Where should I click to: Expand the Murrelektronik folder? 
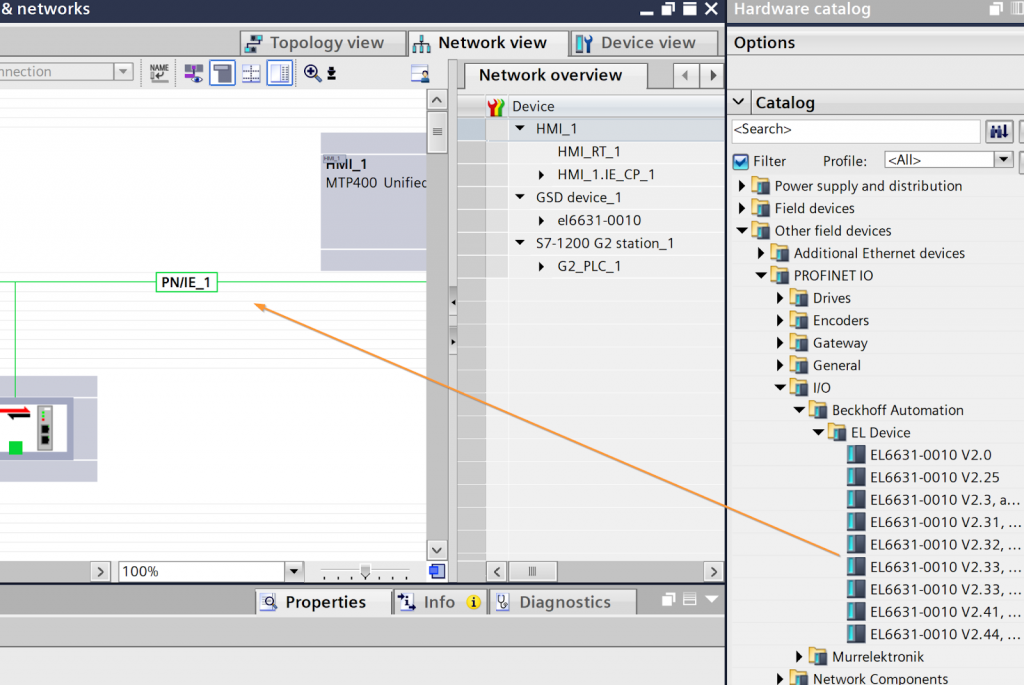coord(800,657)
